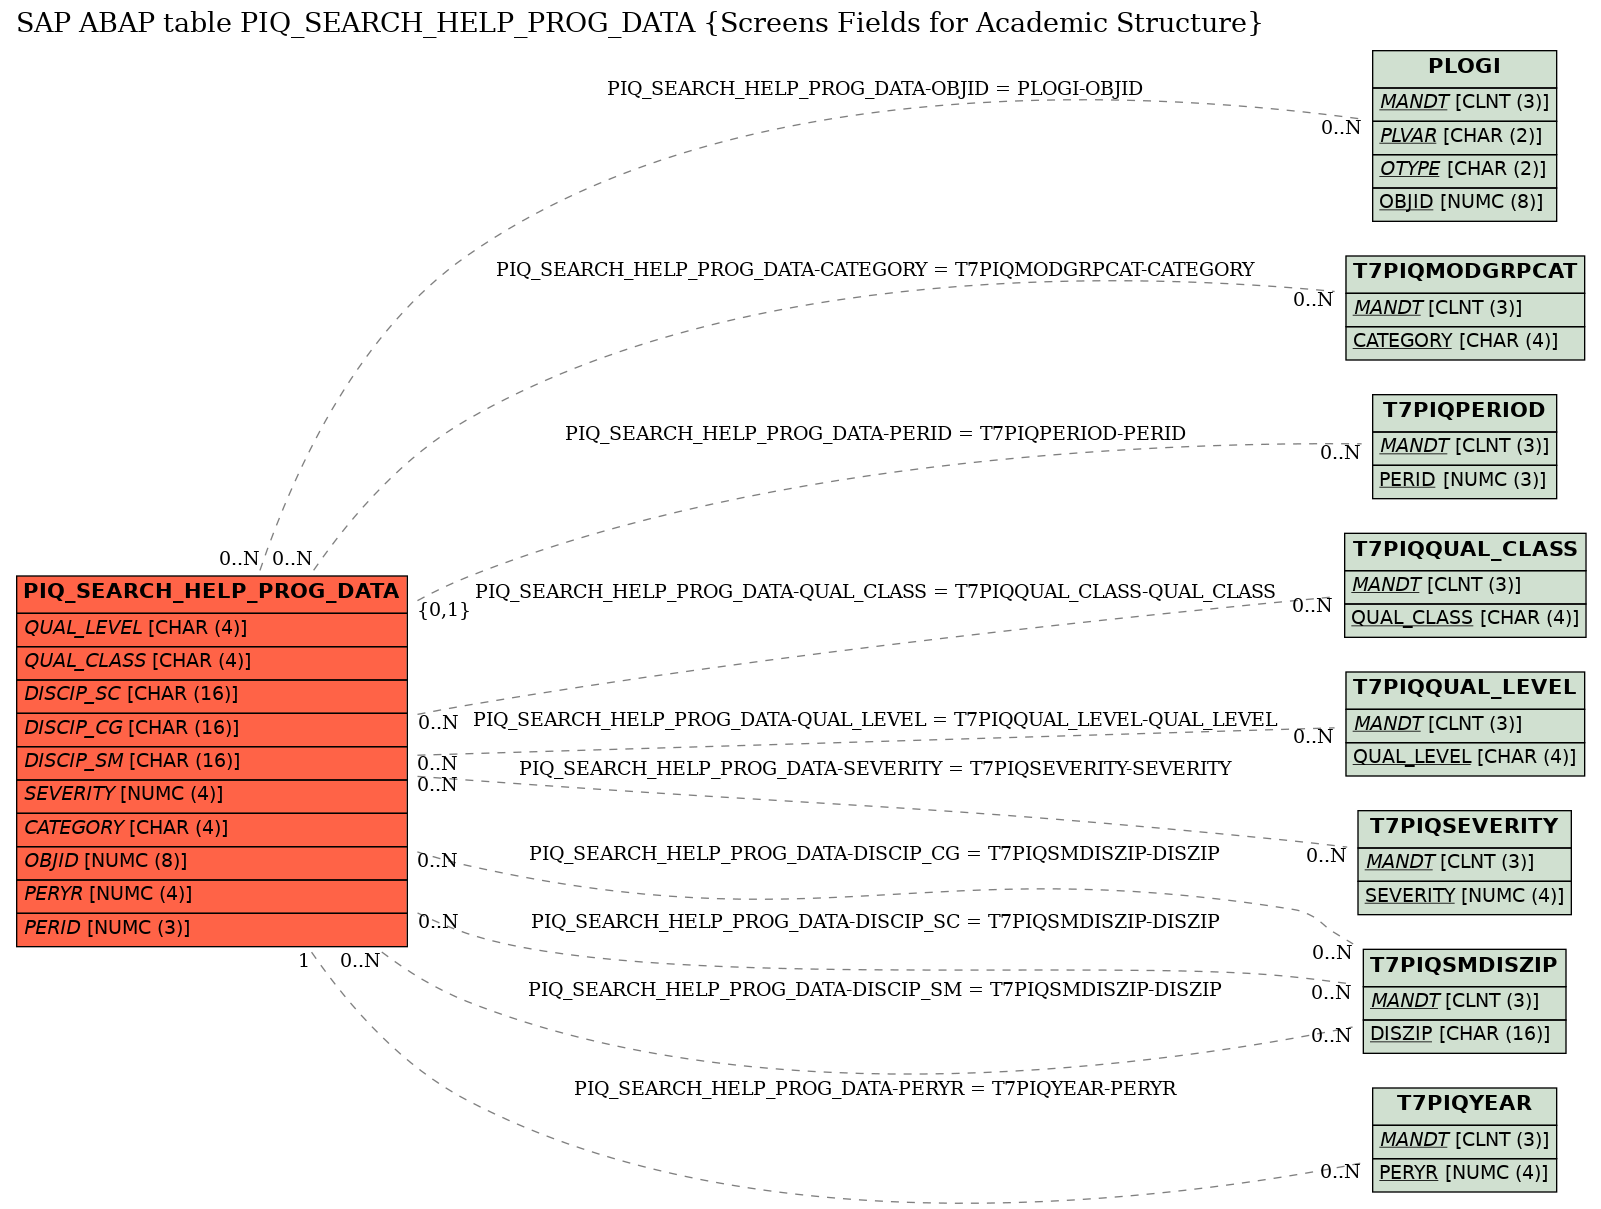Click the CATEGORY = T7PIQMODGRPCAT-CATEGORY relation label
This screenshot has width=1601, height=1209.
[875, 270]
